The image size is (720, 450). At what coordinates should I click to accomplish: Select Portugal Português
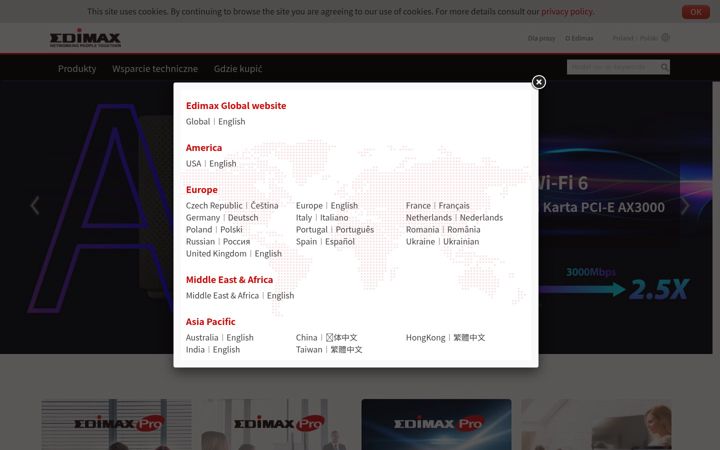pos(335,230)
